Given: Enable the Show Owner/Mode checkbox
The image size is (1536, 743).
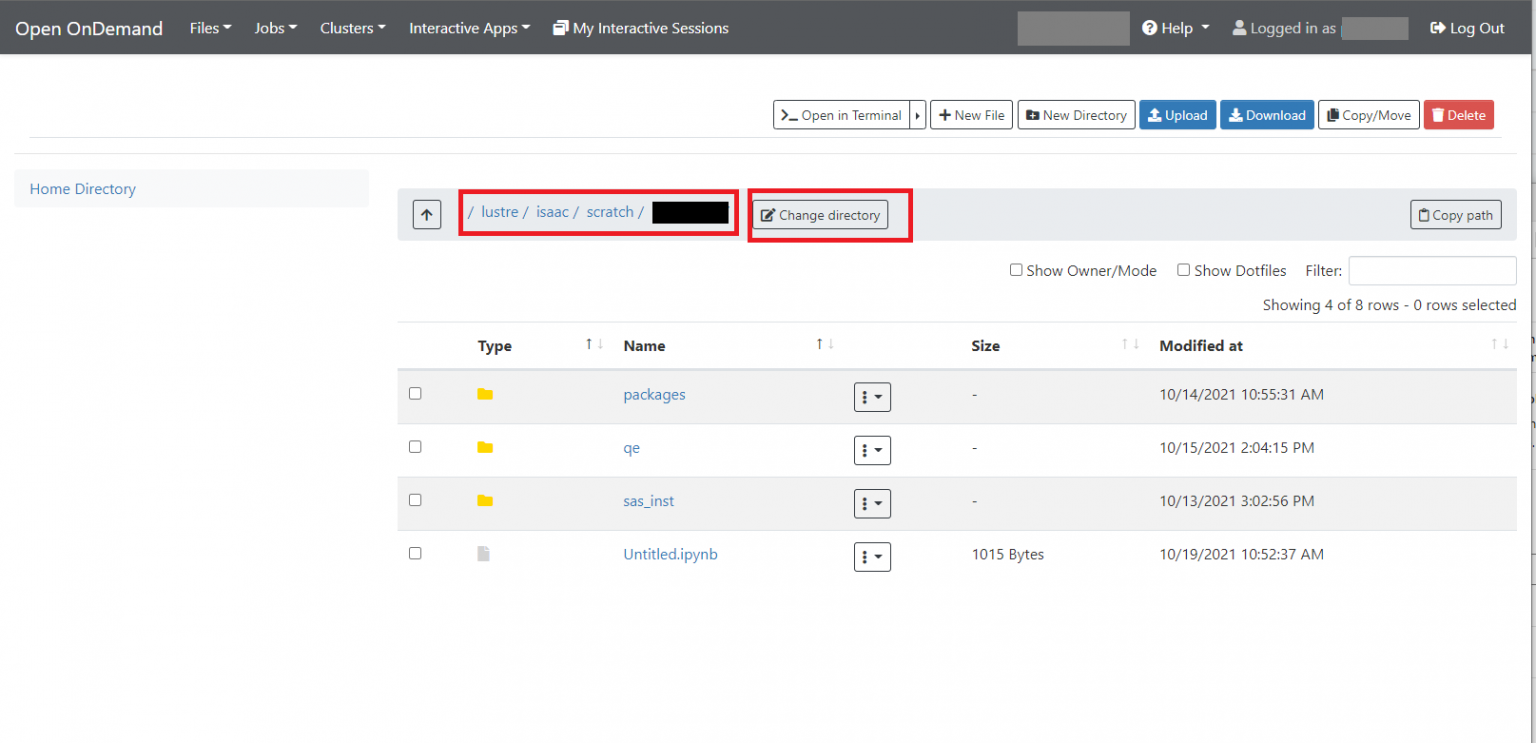Looking at the screenshot, I should (1016, 269).
